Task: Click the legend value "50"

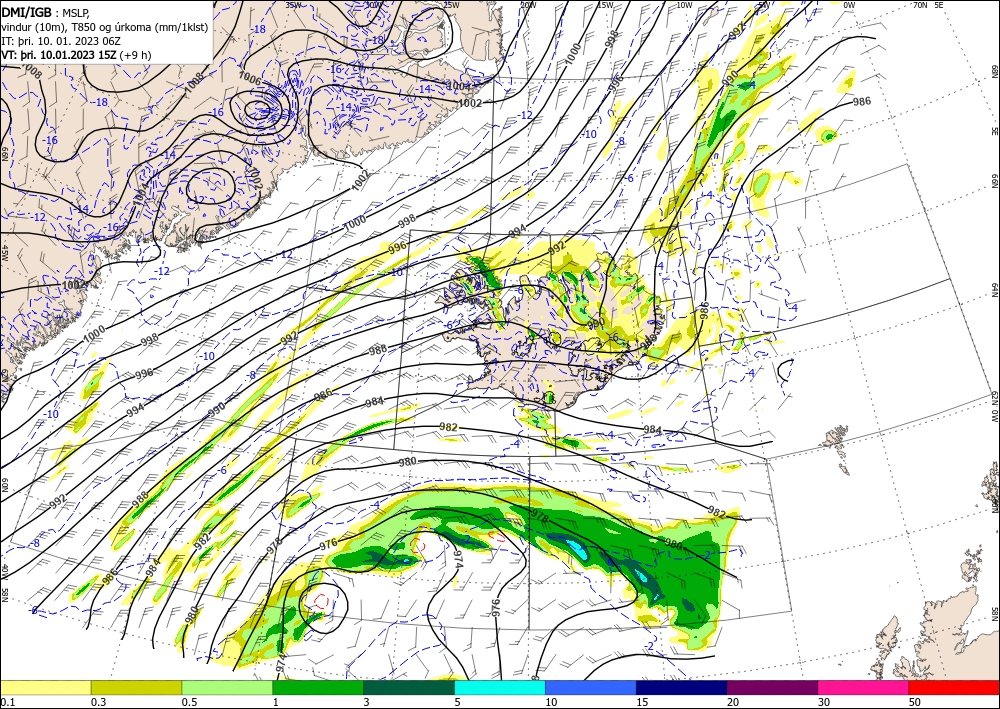Action: tap(915, 702)
